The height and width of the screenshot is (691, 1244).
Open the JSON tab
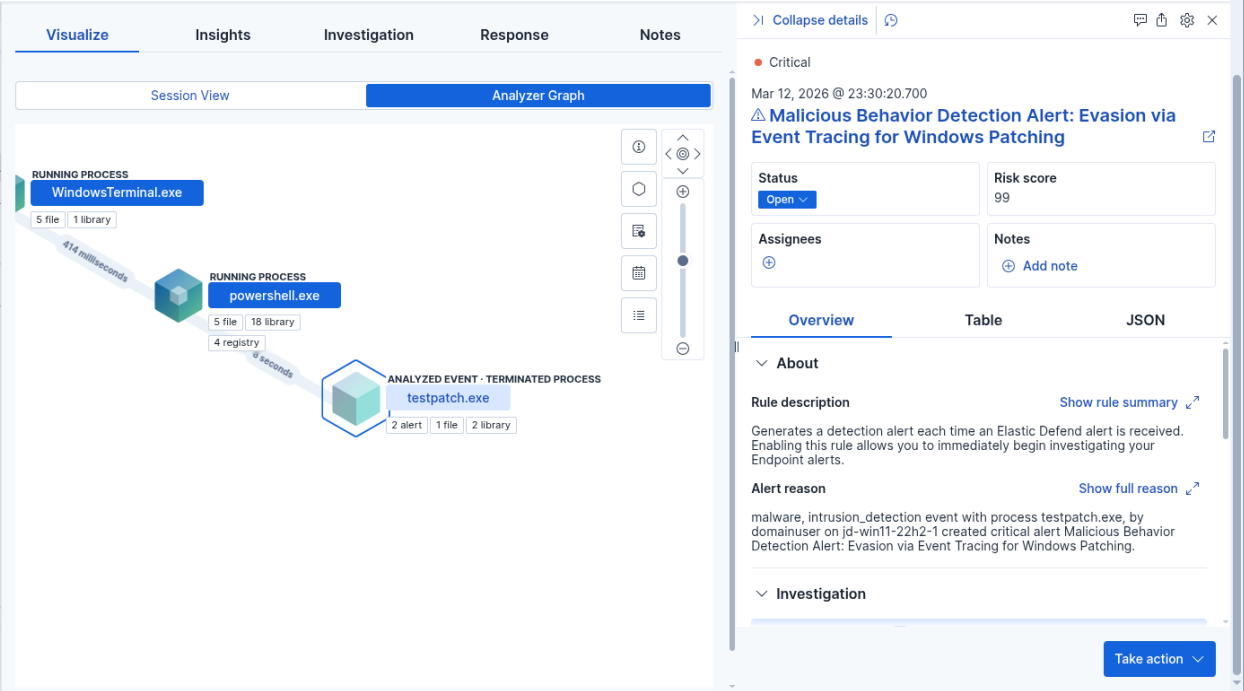(x=1145, y=320)
